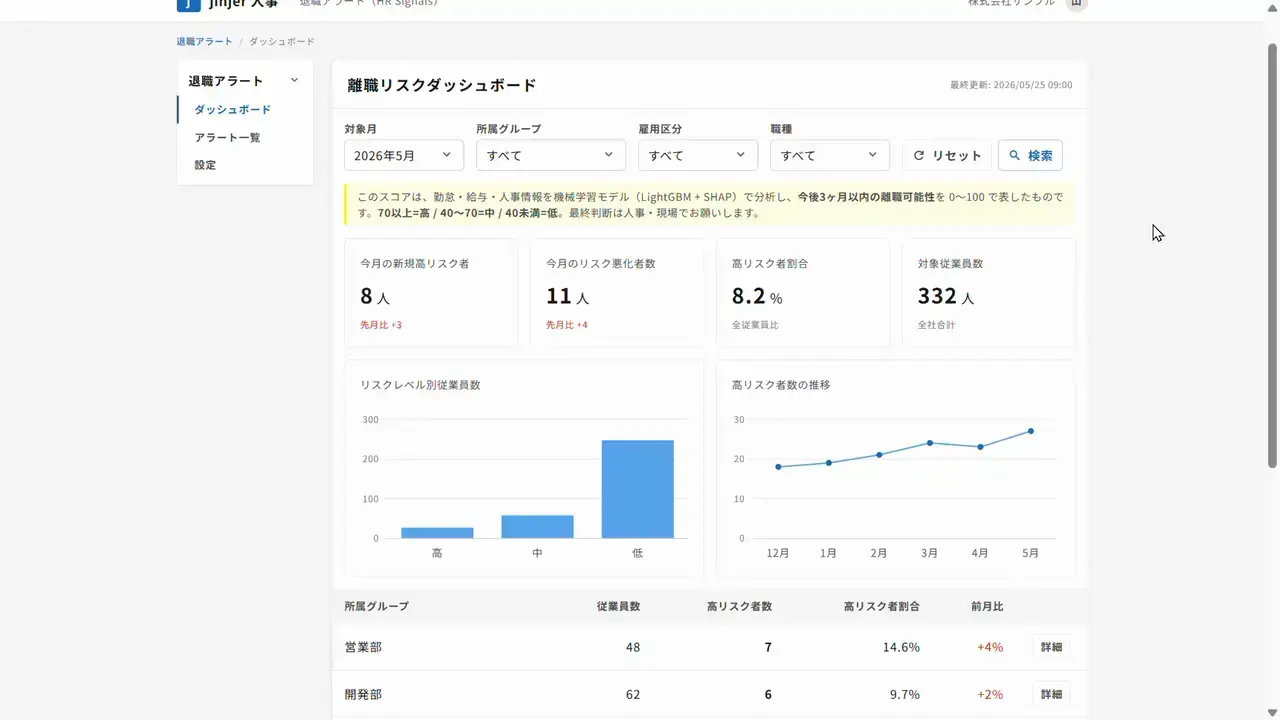The width and height of the screenshot is (1280, 720).
Task: Open the 雇用区分 dropdown
Action: [698, 155]
